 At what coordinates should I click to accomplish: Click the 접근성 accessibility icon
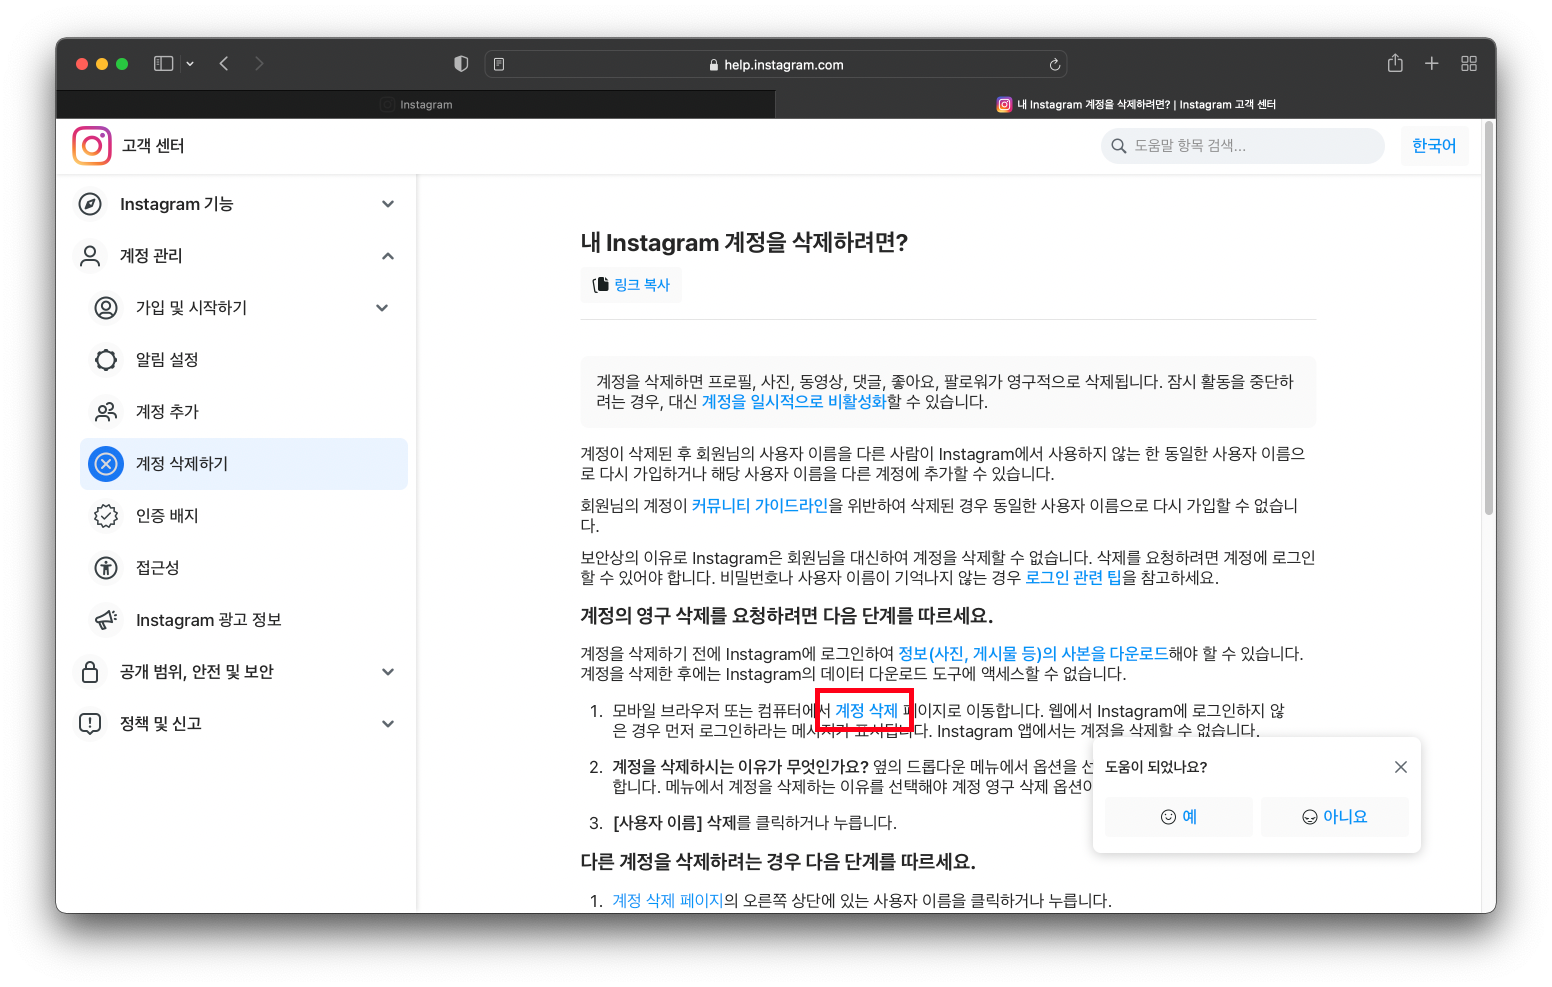[x=106, y=568]
